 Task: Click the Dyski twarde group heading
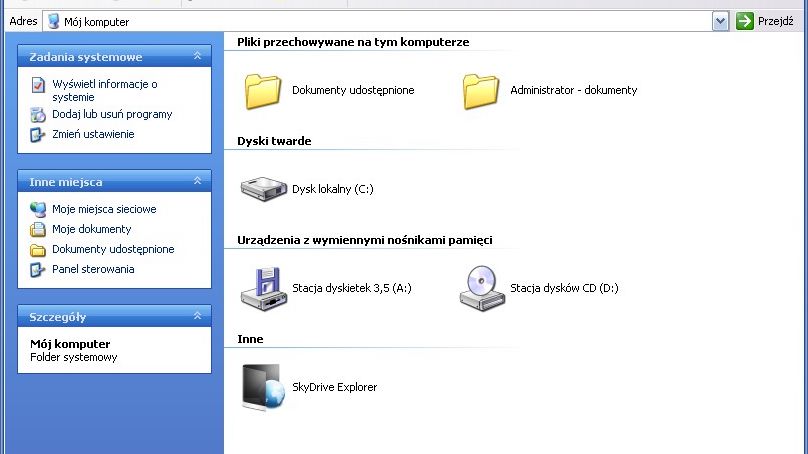pyautogui.click(x=274, y=141)
